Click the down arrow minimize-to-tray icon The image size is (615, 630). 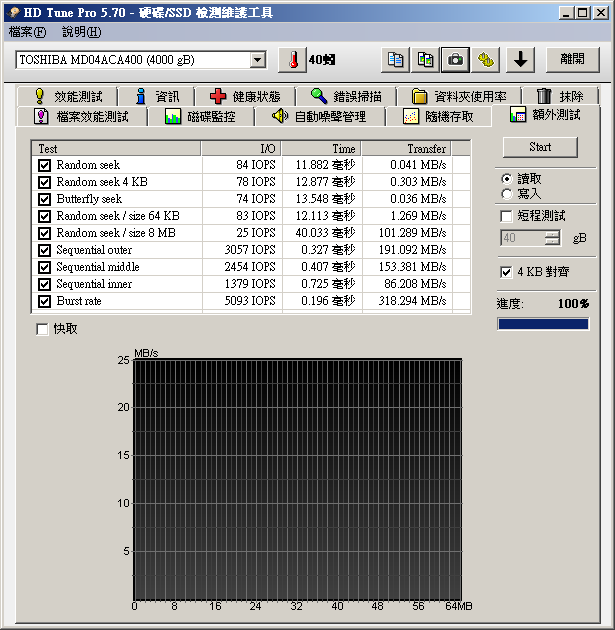coord(521,60)
